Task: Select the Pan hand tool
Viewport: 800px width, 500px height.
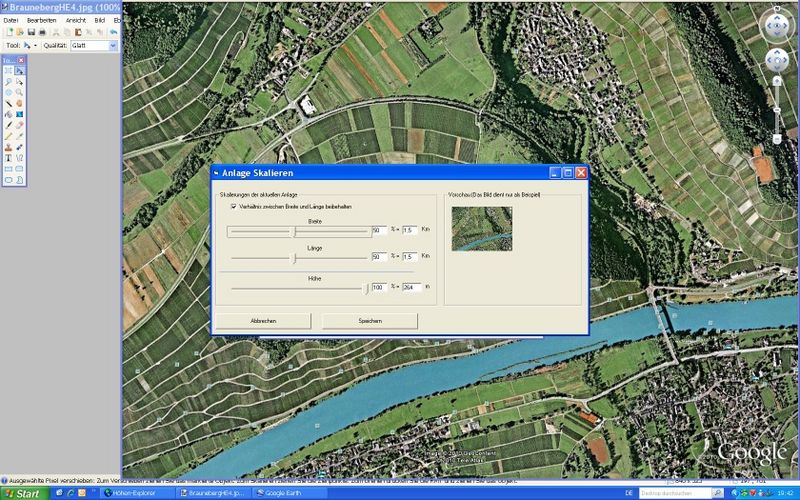Action: pos(19,103)
